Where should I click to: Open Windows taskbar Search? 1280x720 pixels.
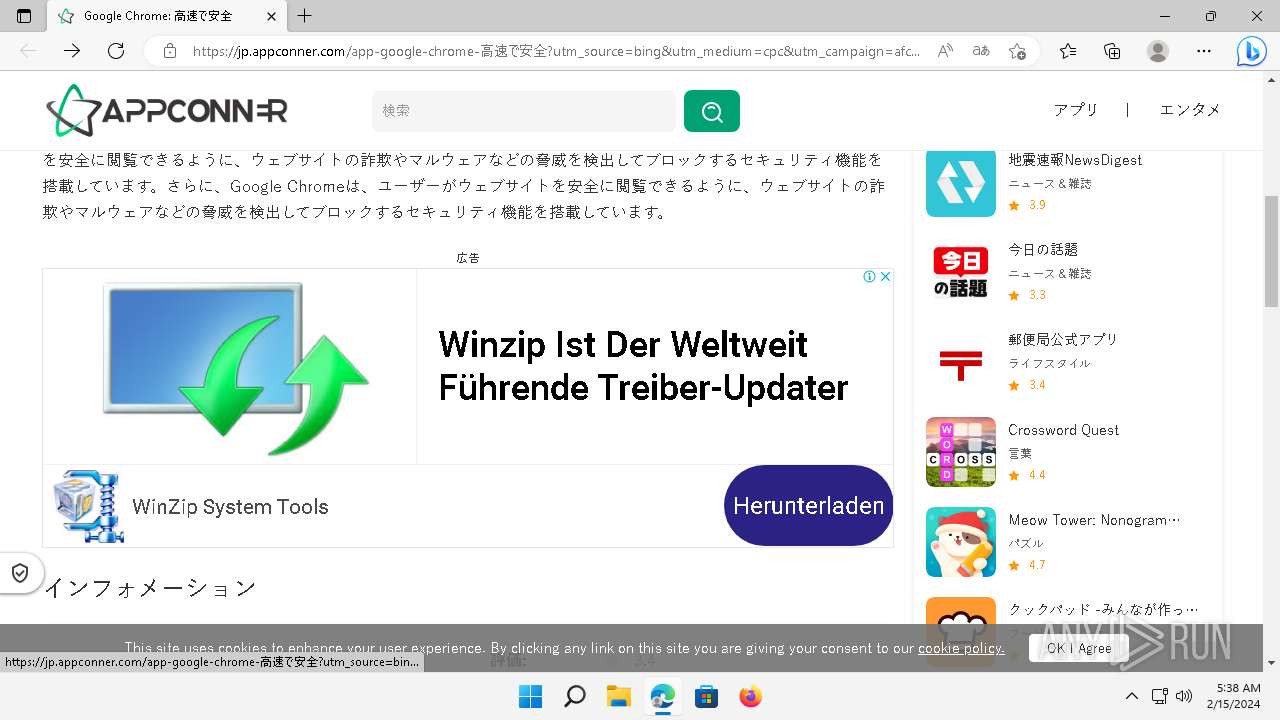click(x=574, y=696)
